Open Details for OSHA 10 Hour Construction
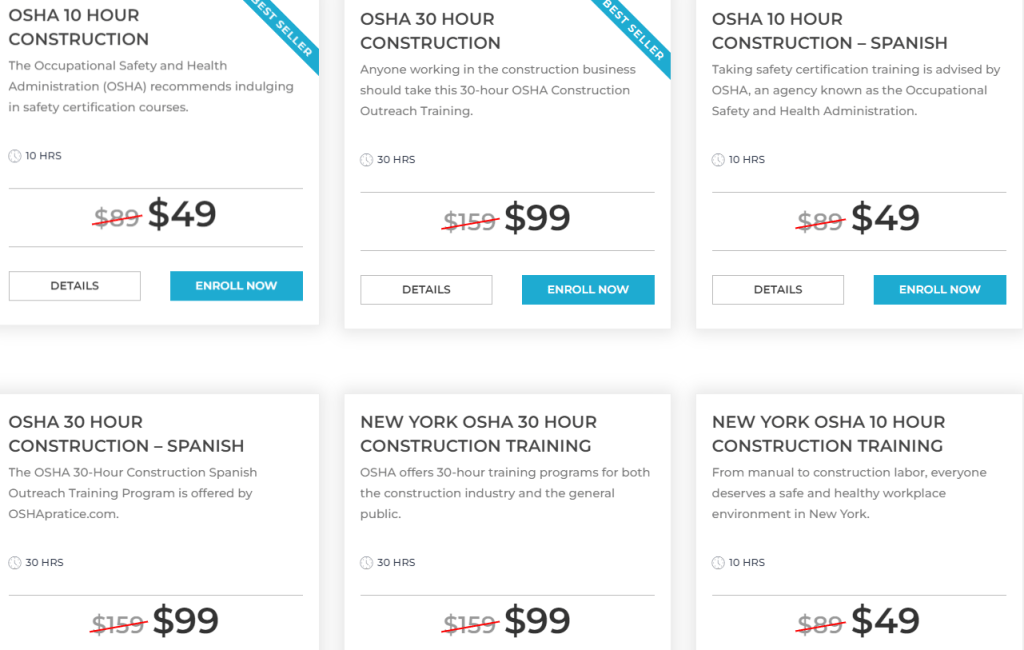Viewport: 1024px width, 650px height. coord(74,285)
